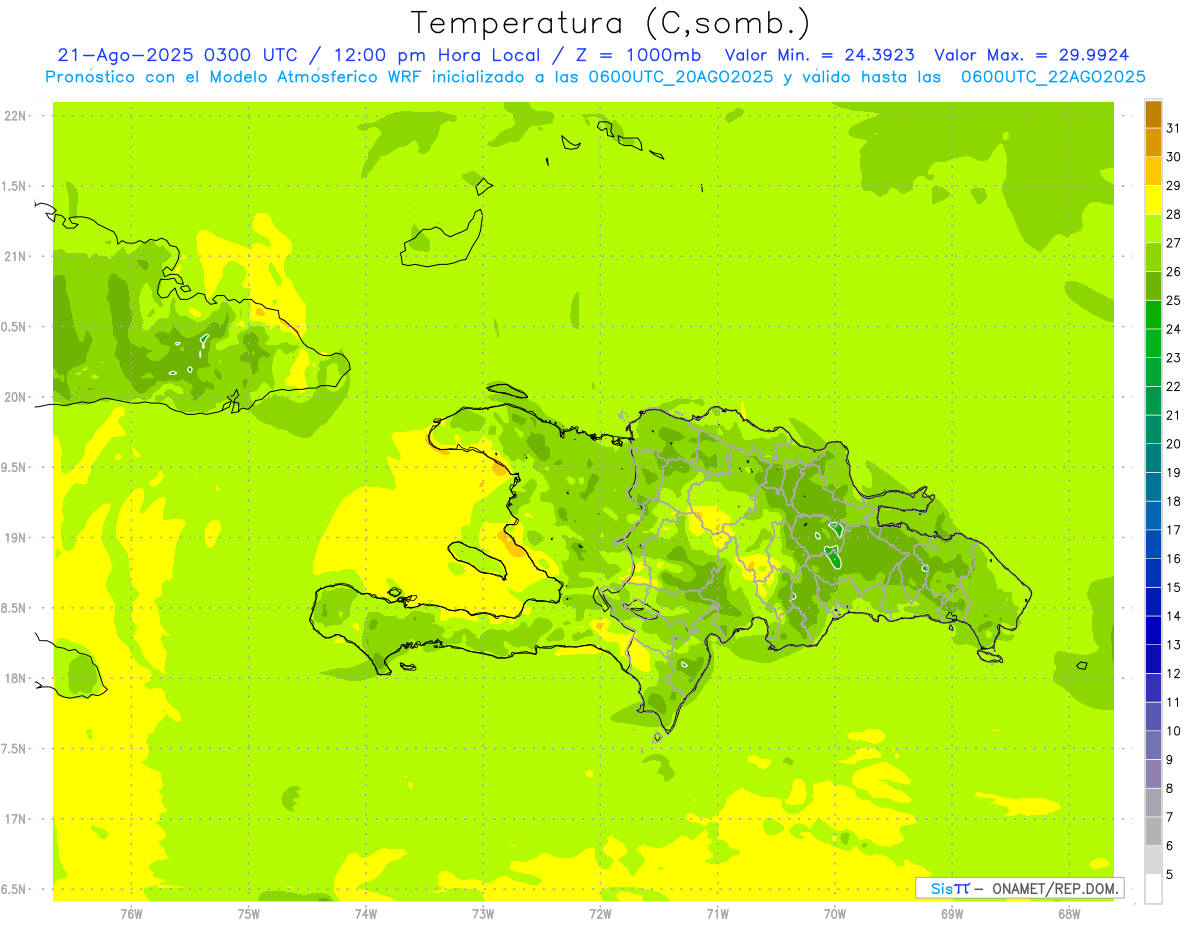
Task: Click the "19N" latitude label
Action: pyautogui.click(x=16, y=538)
